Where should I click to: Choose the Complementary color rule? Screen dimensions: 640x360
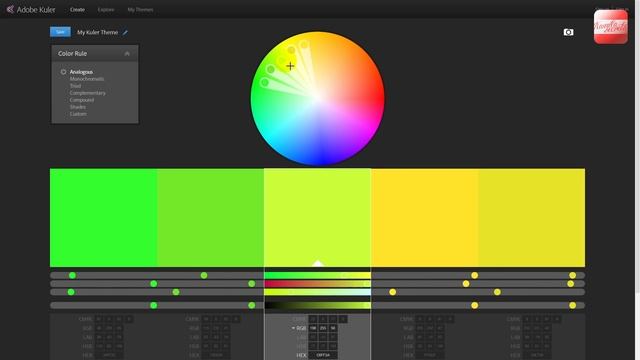[x=87, y=93]
